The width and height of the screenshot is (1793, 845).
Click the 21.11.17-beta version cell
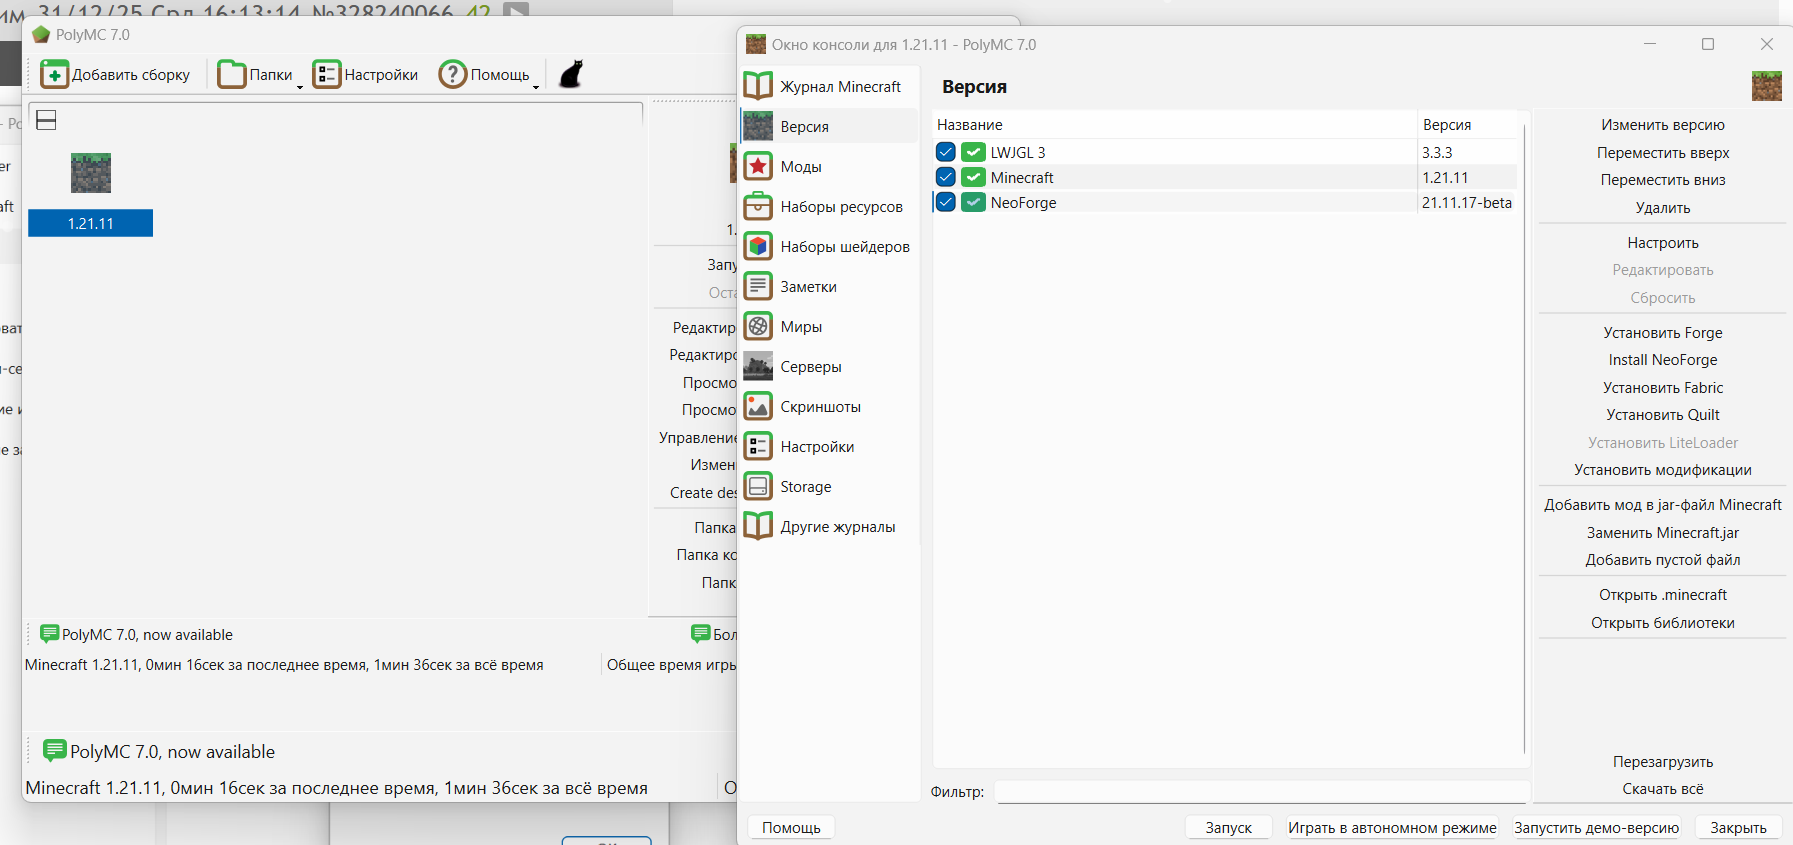(x=1467, y=202)
